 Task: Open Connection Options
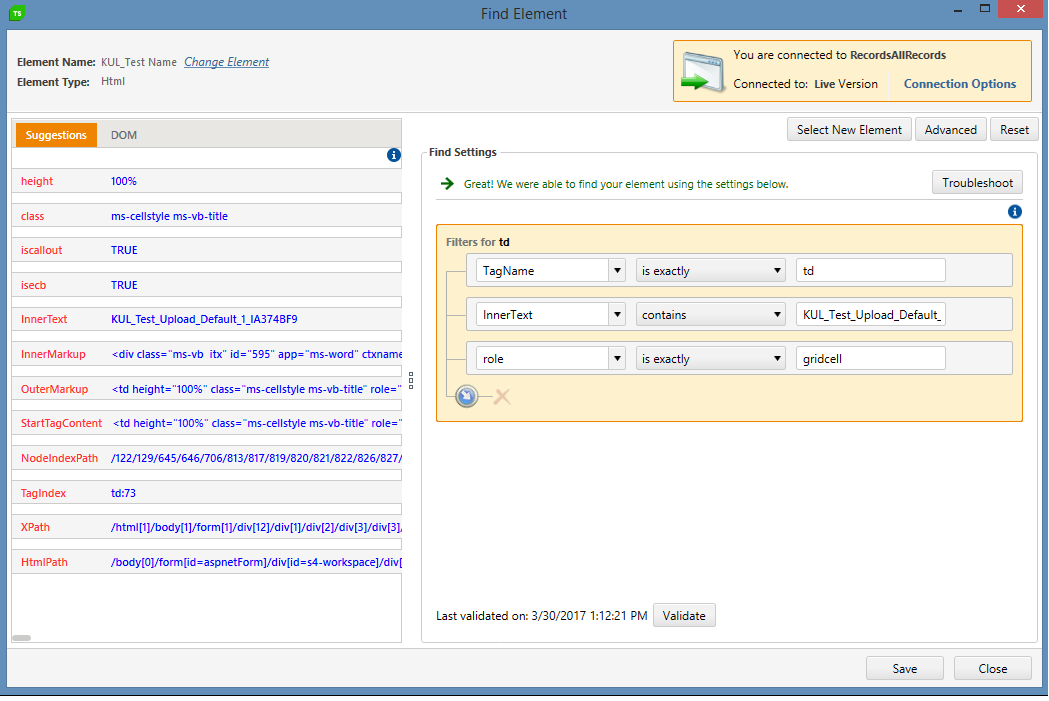tap(959, 84)
